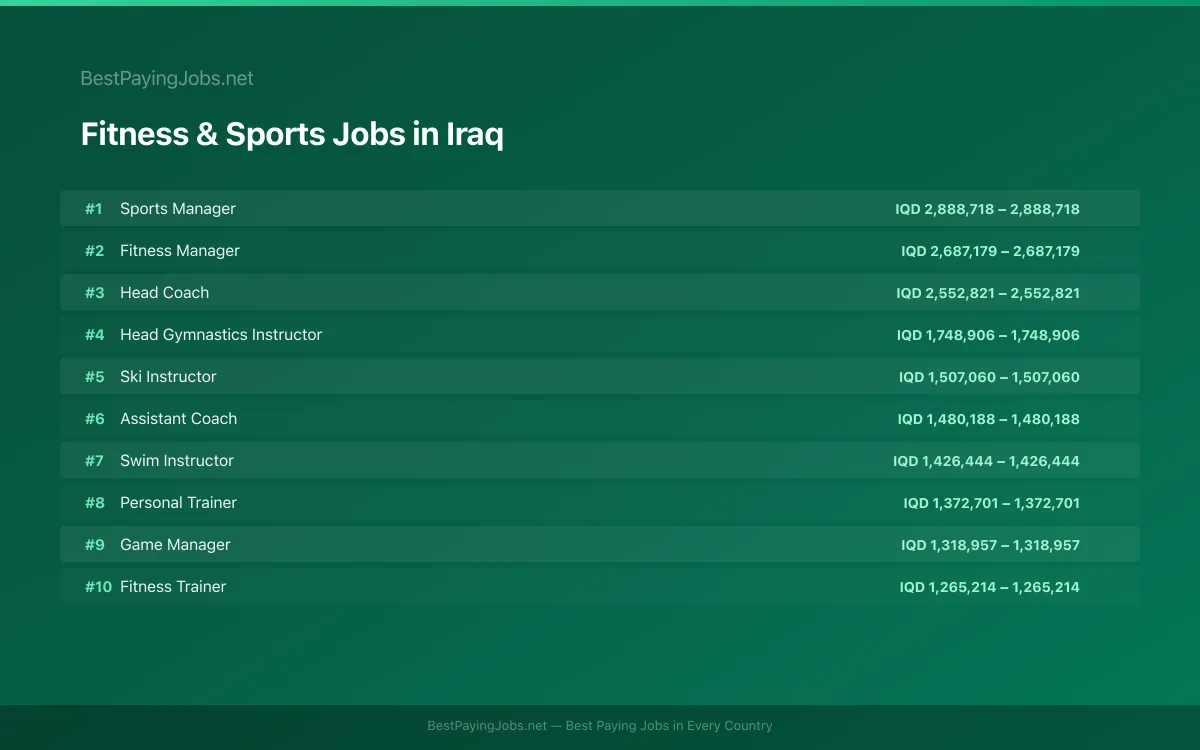Click the salary IQD 1,507,060 – 1,507,060
This screenshot has height=750, width=1200.
point(989,377)
